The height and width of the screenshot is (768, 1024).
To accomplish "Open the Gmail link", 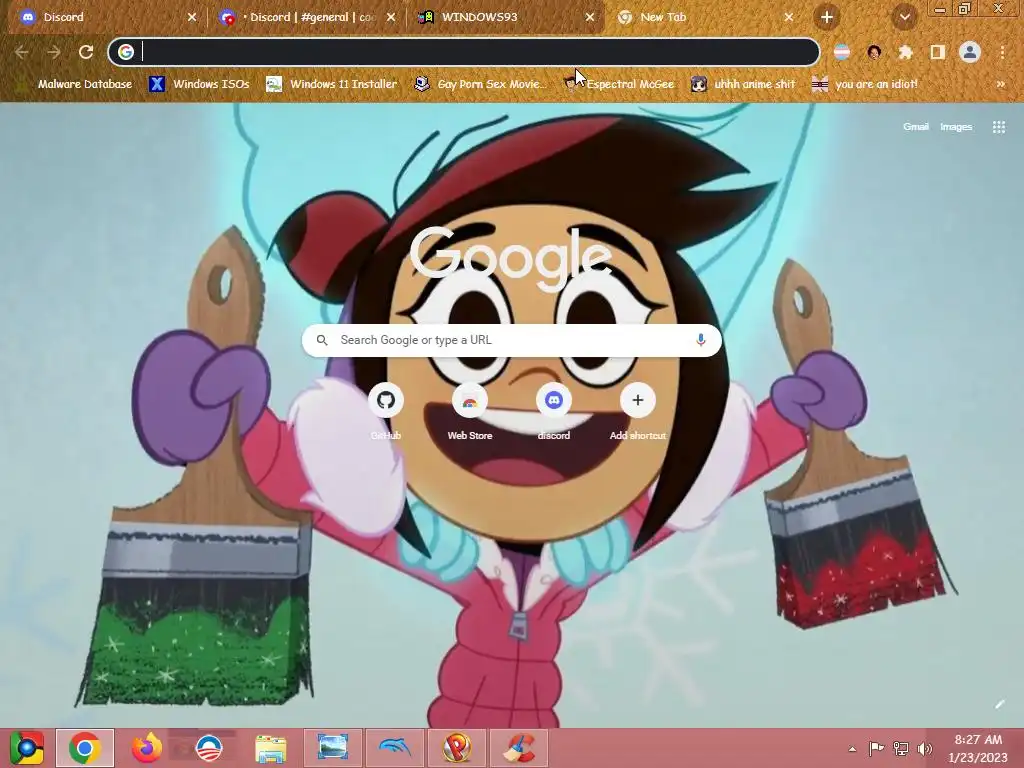I will coord(916,127).
